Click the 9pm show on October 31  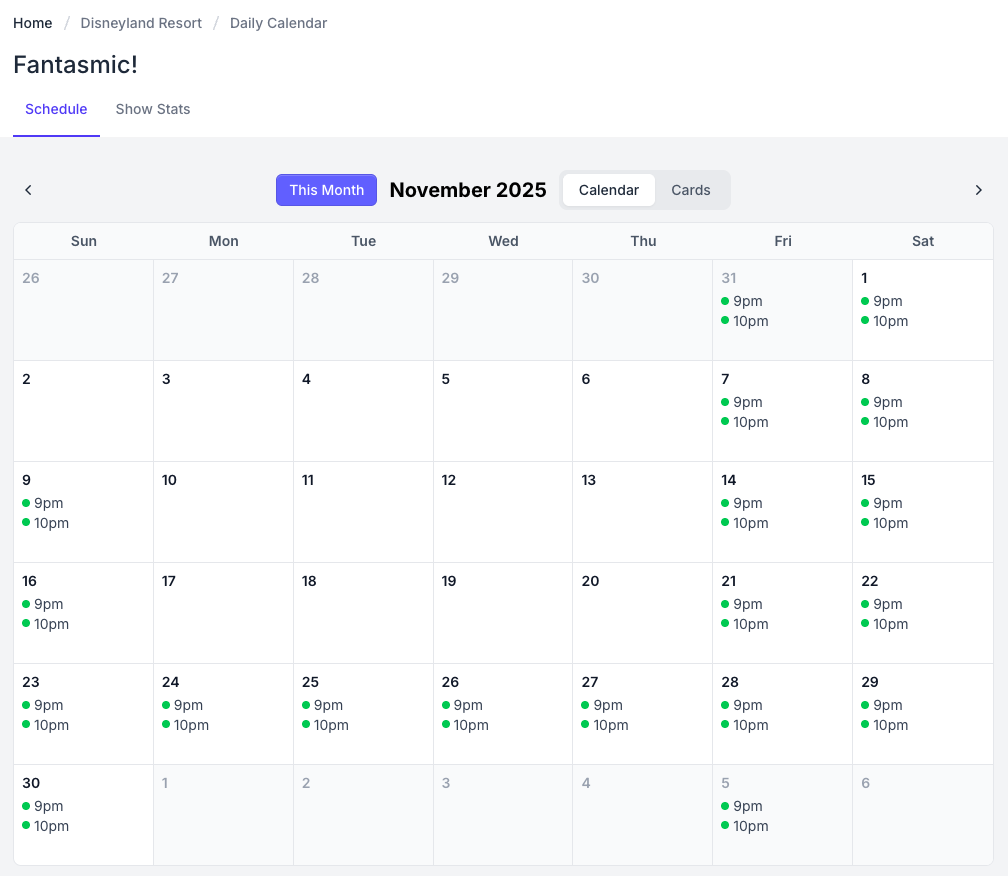coord(747,301)
